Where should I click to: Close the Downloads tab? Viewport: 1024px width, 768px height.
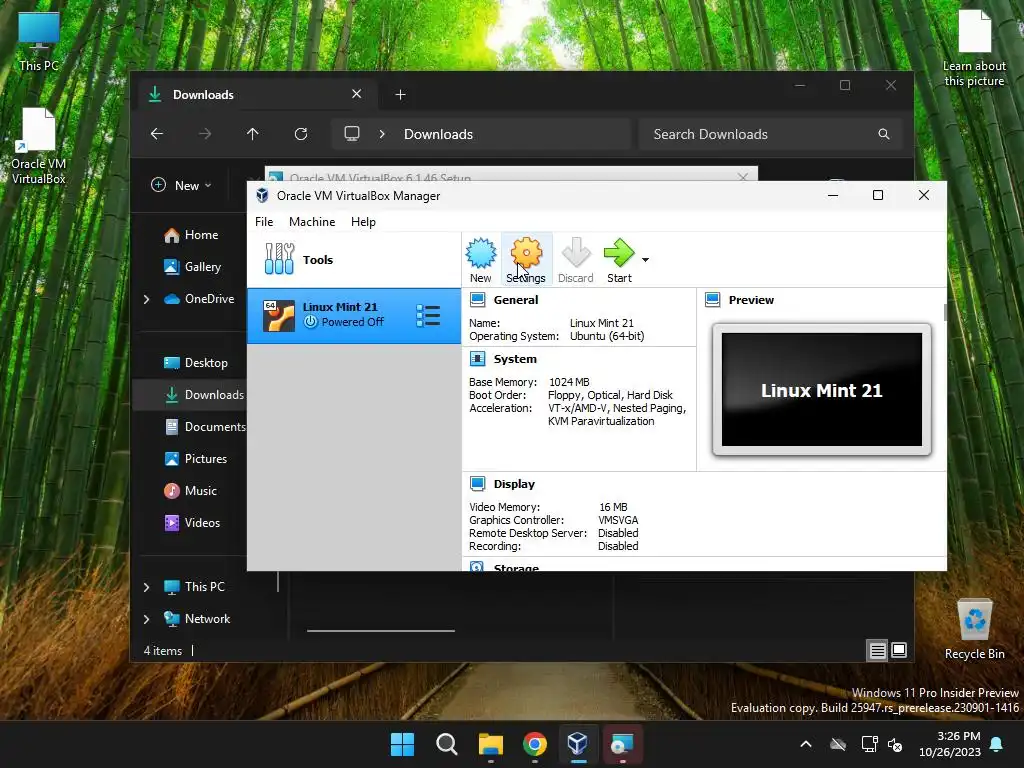[357, 94]
